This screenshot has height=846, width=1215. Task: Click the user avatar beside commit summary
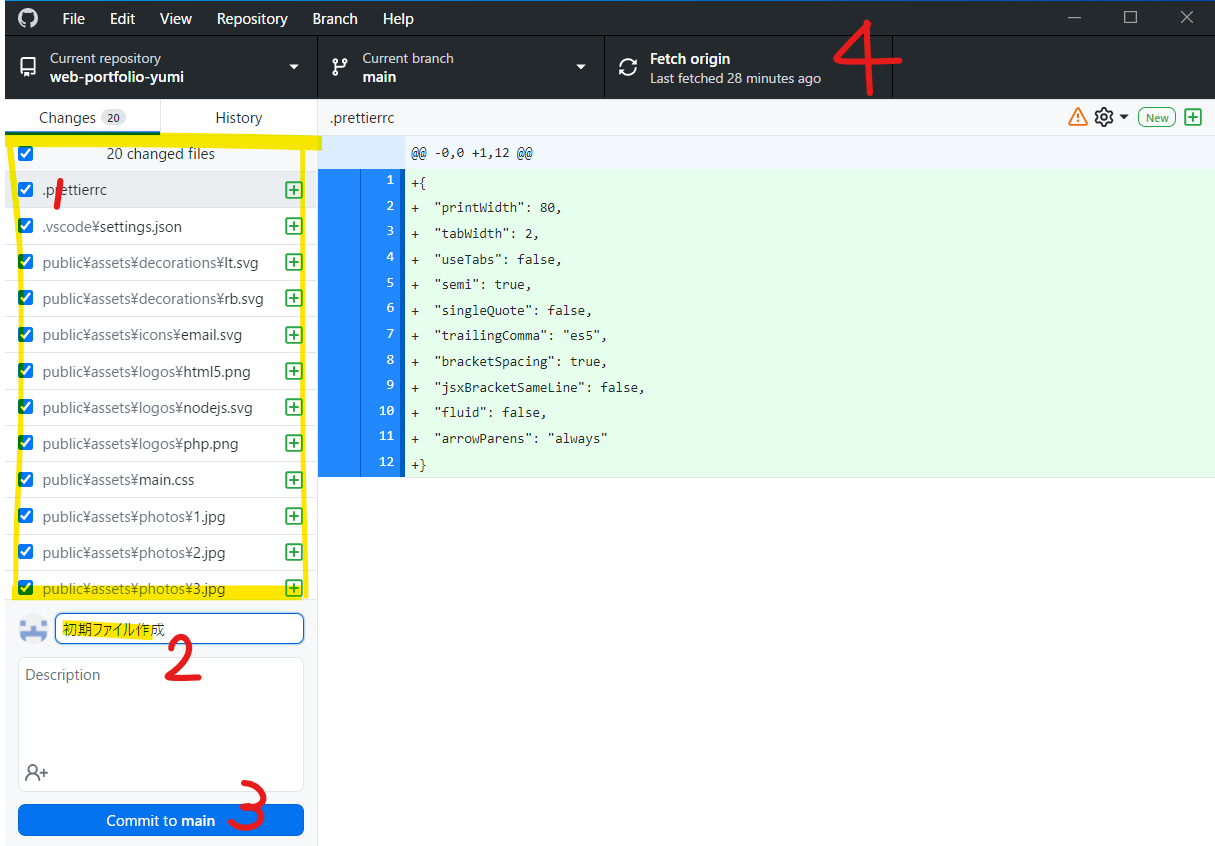click(34, 629)
